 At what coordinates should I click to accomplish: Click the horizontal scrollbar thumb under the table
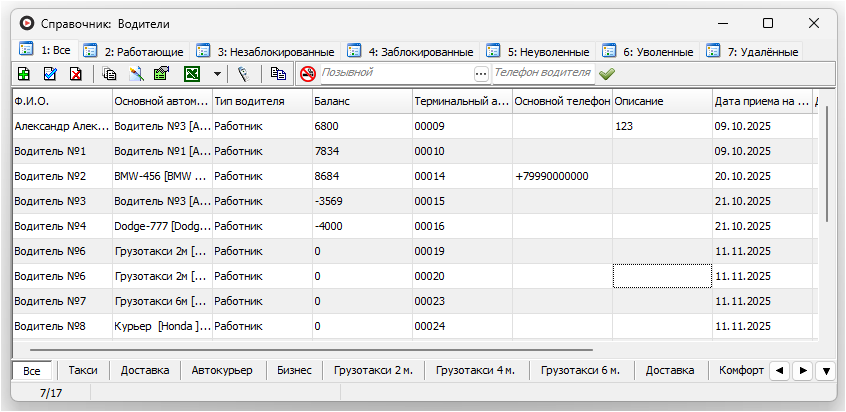(311, 349)
